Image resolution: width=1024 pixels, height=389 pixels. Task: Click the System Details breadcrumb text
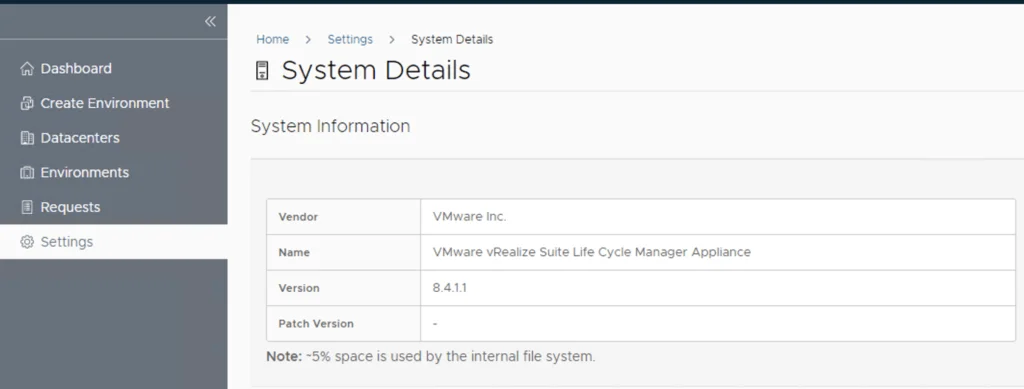452,39
